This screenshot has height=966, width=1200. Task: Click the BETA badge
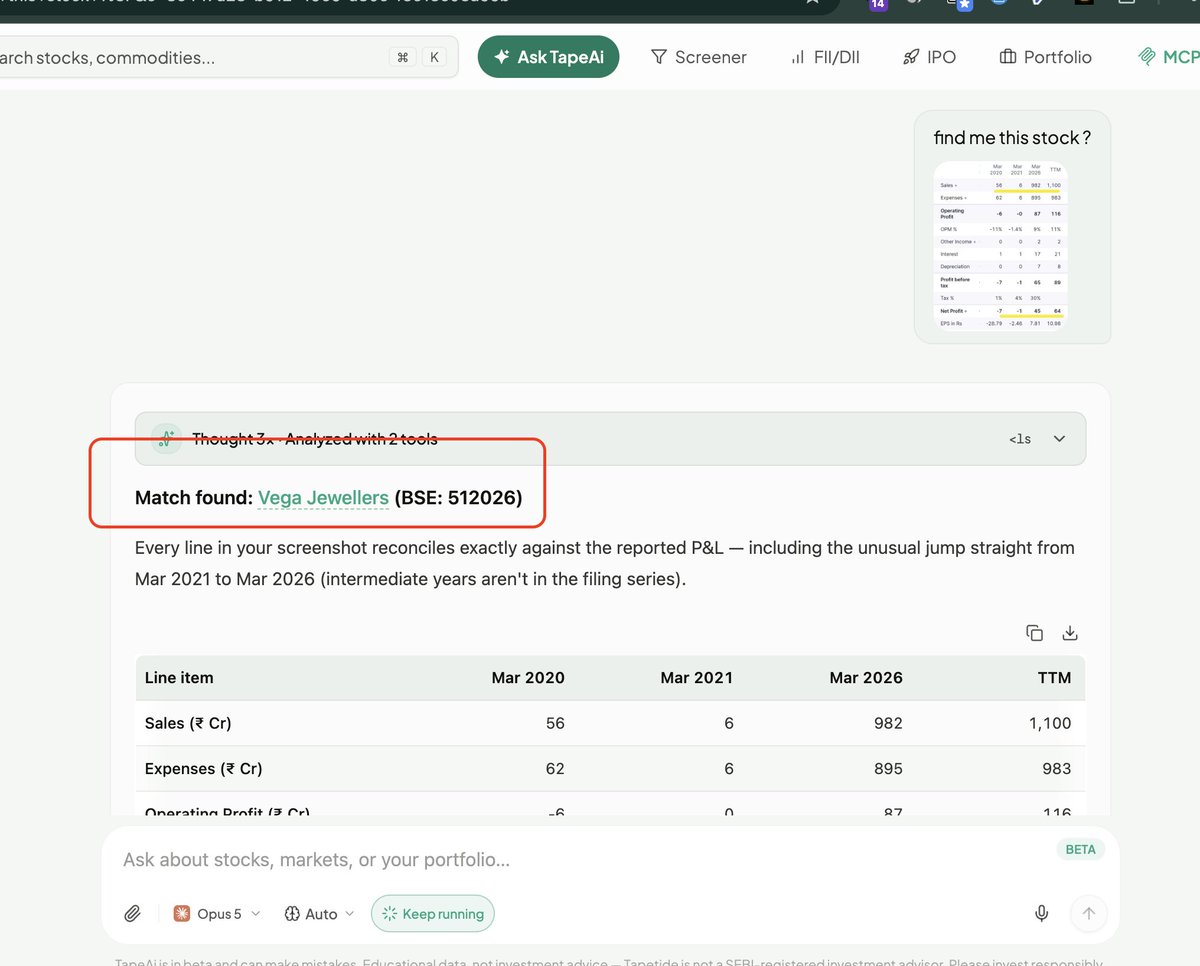click(1080, 849)
